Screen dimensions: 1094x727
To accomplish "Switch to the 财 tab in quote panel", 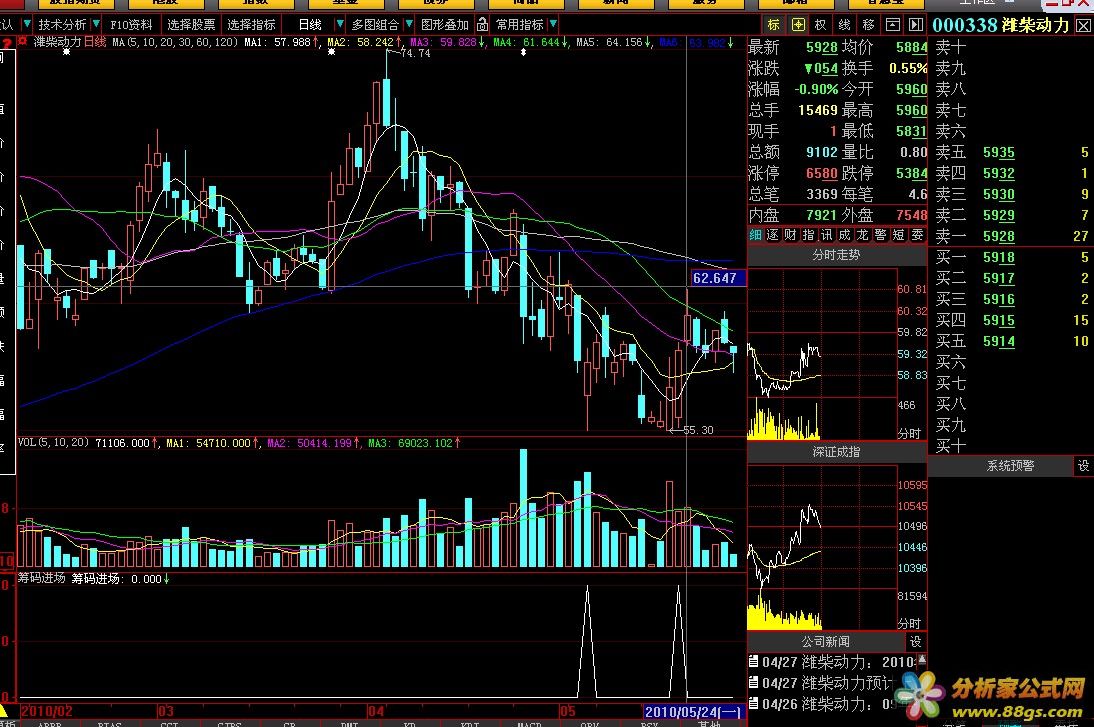I will 791,235.
